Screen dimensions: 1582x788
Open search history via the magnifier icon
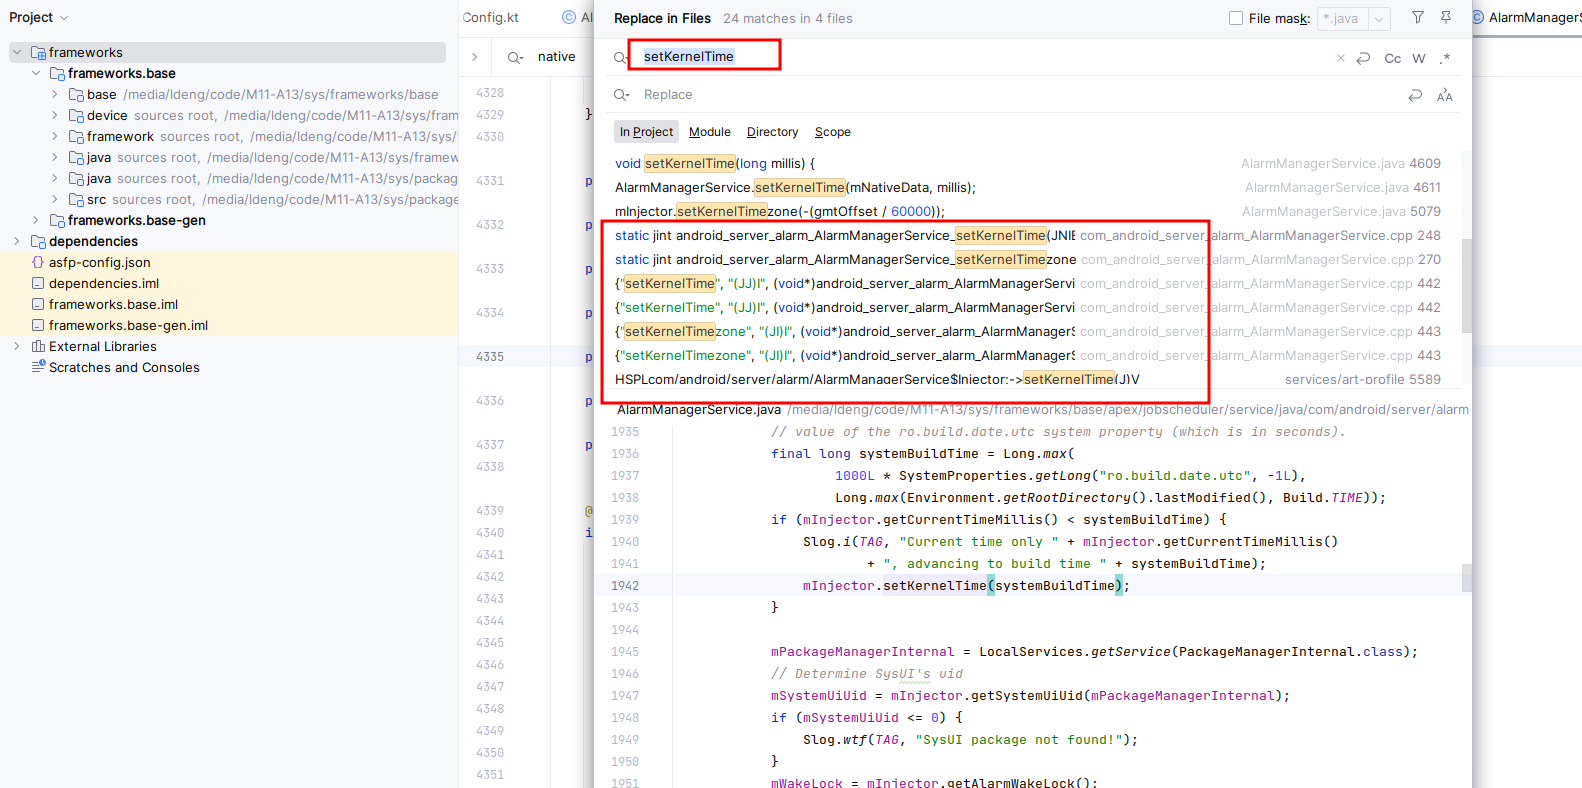621,58
